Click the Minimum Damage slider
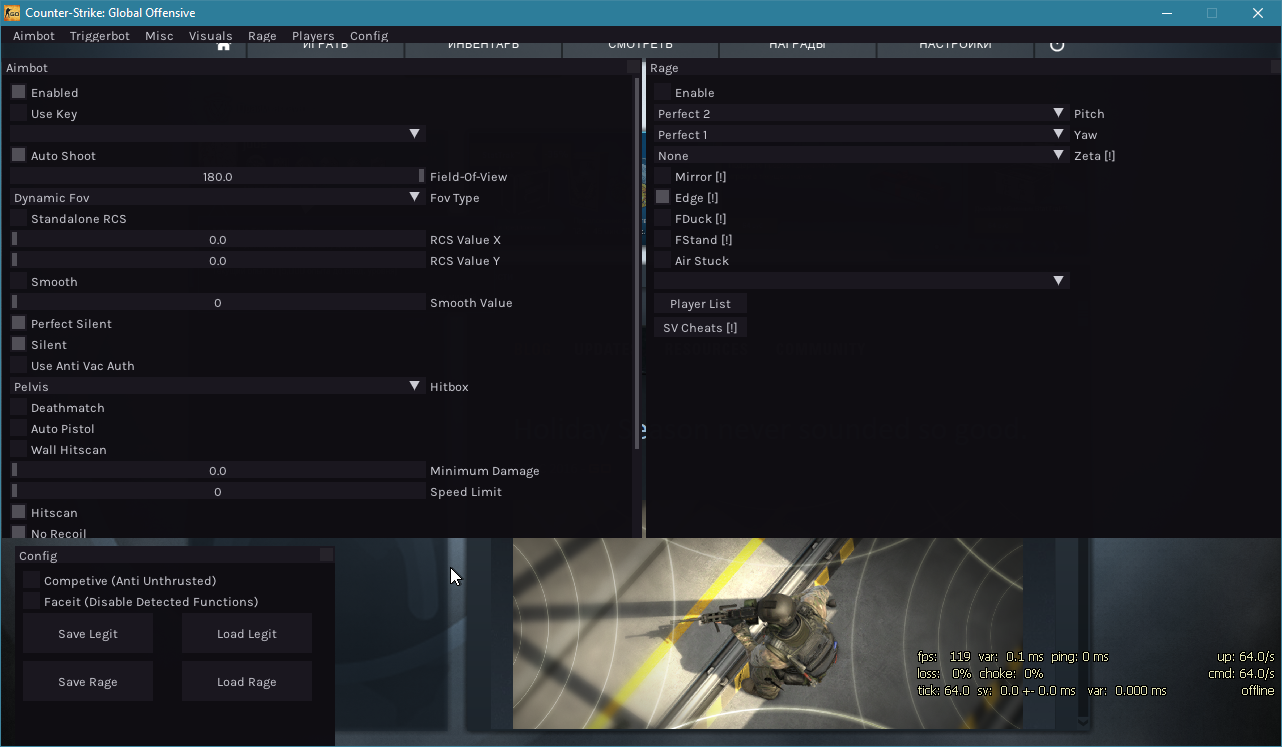 pos(218,470)
